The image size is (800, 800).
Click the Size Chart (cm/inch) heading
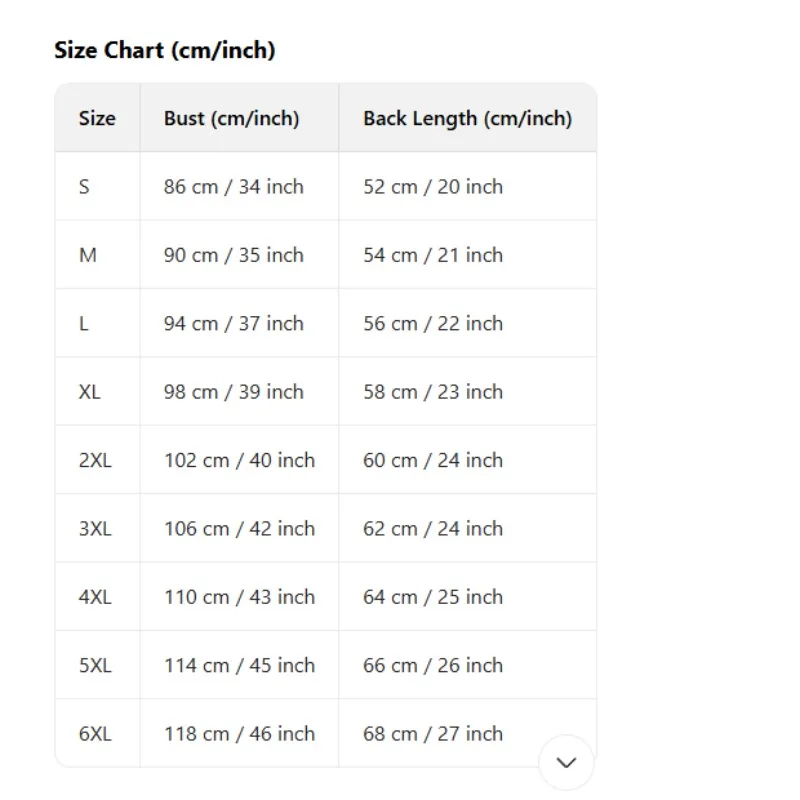(164, 50)
